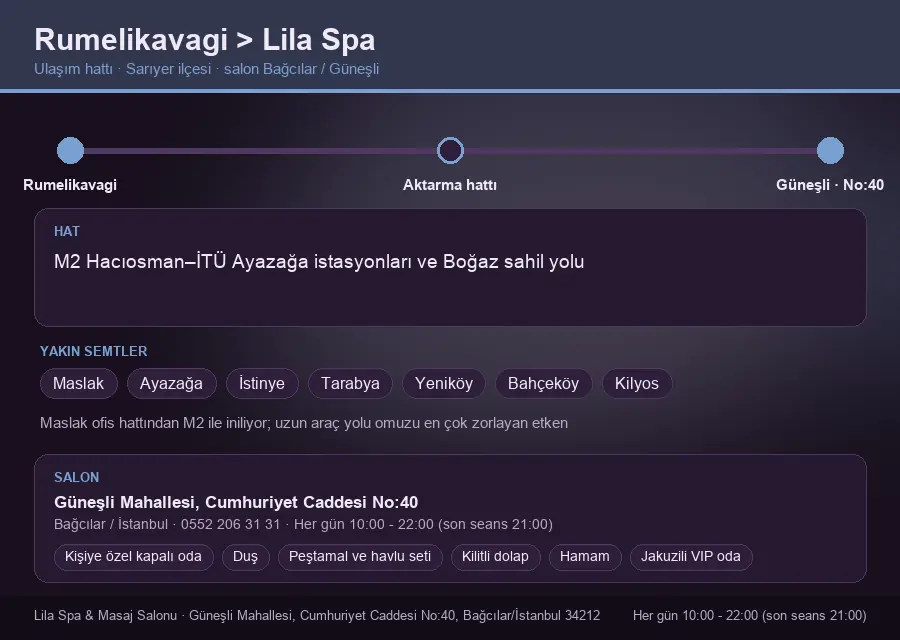Viewport: 900px width, 640px height.
Task: Click the Rumelikavagi start node on route line
Action: [71, 150]
